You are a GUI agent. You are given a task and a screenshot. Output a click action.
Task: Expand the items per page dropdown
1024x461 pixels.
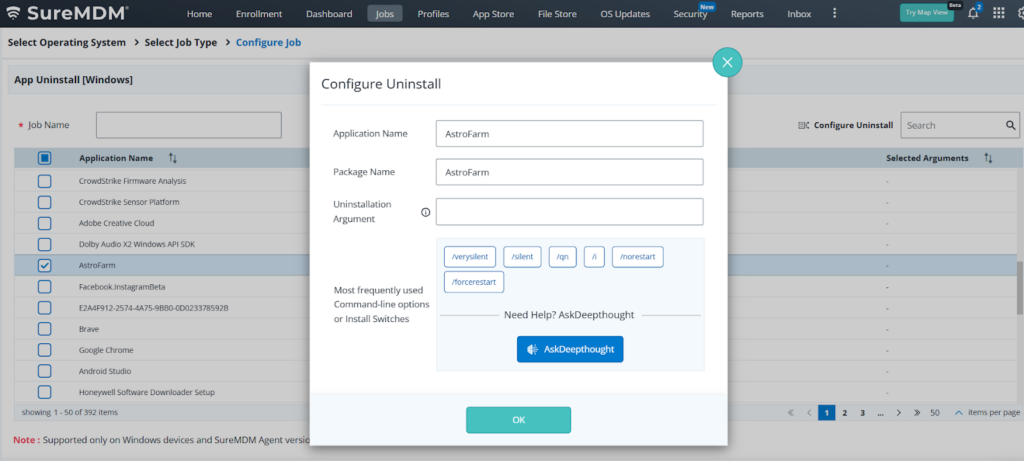tap(958, 412)
